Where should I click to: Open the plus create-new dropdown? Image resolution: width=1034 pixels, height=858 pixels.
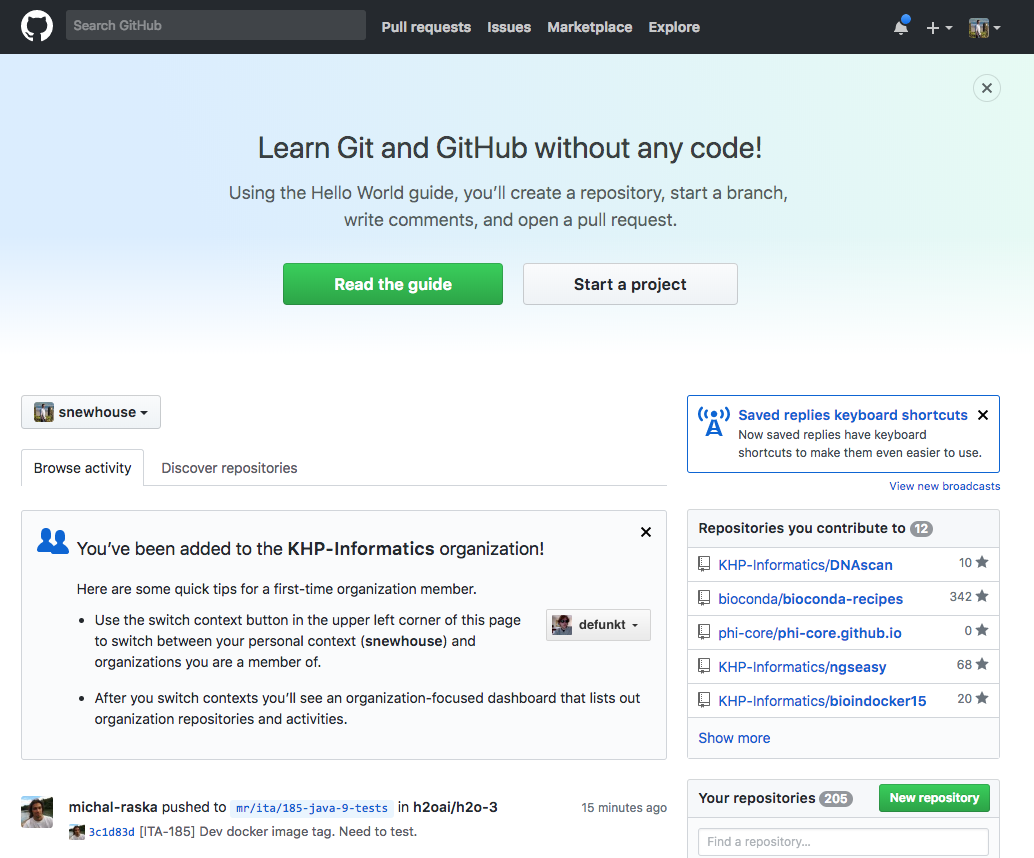pyautogui.click(x=939, y=28)
